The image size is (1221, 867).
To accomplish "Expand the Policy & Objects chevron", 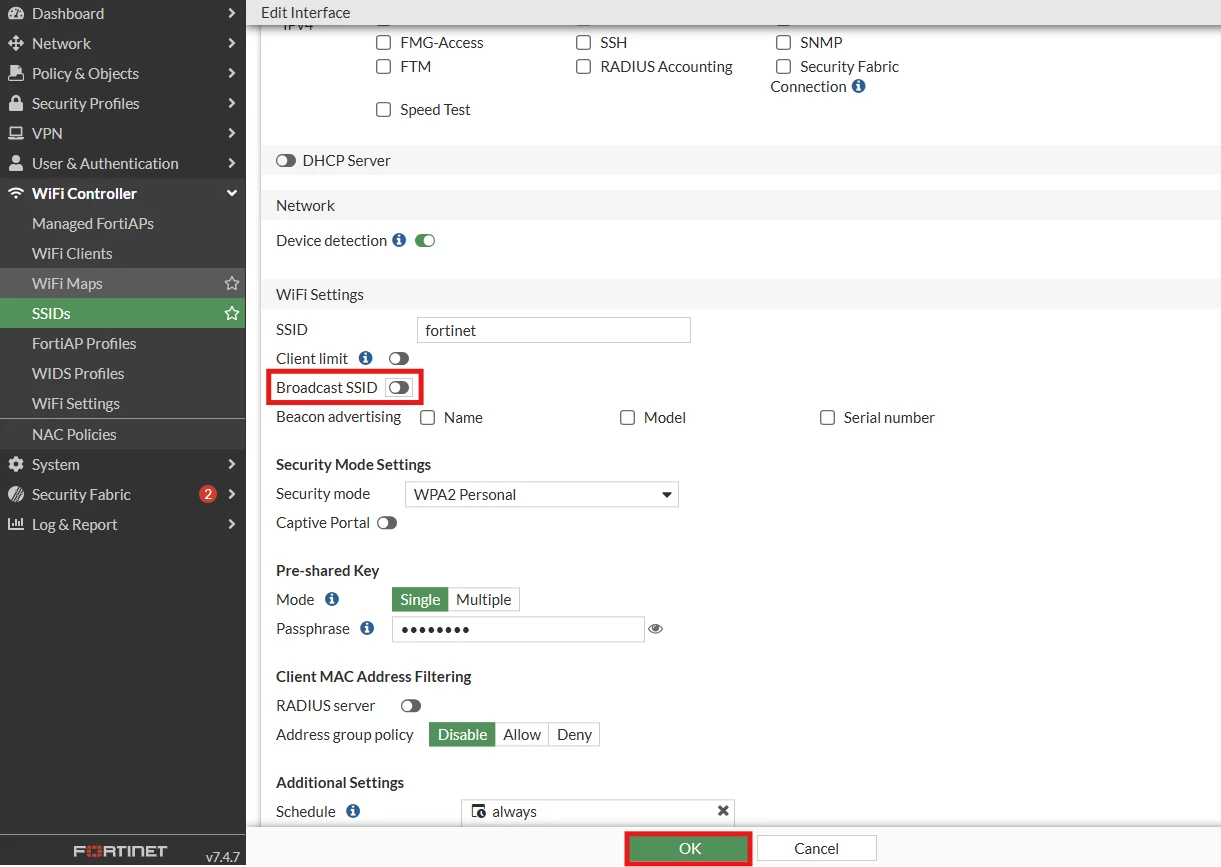I will click(232, 74).
